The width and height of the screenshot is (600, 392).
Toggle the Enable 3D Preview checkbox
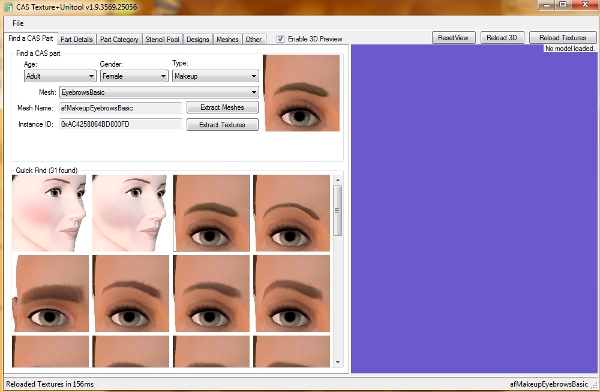click(280, 39)
